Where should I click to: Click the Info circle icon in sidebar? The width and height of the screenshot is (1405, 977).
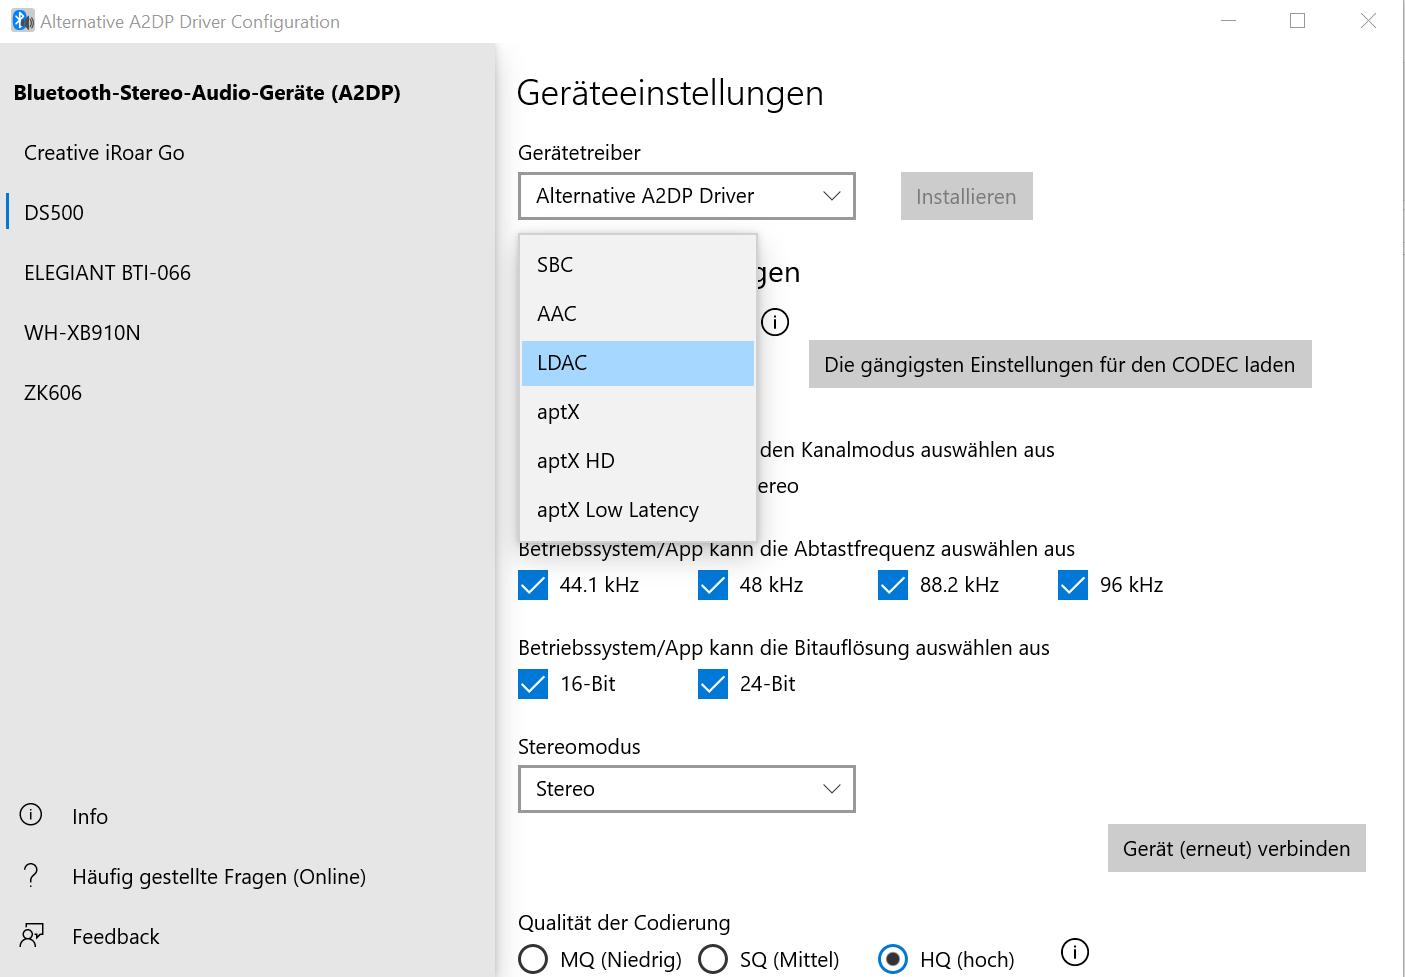[x=31, y=815]
